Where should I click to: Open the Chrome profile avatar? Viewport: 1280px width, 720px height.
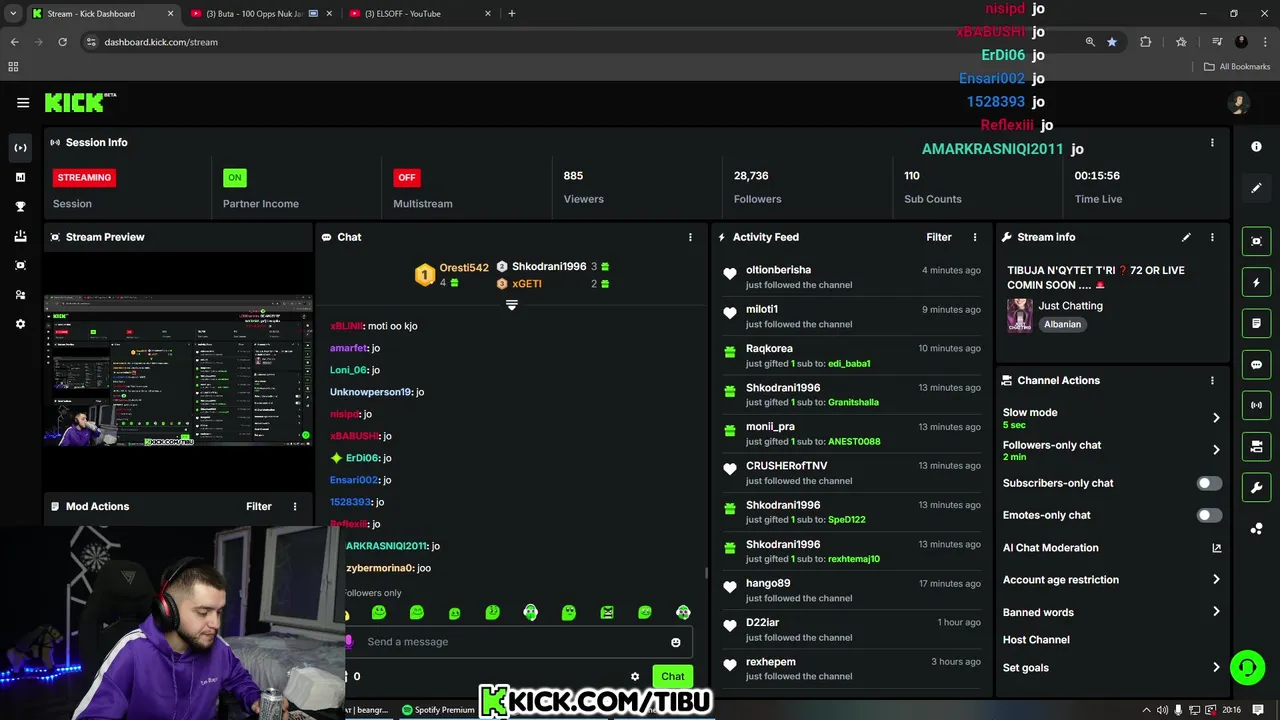click(x=1241, y=42)
